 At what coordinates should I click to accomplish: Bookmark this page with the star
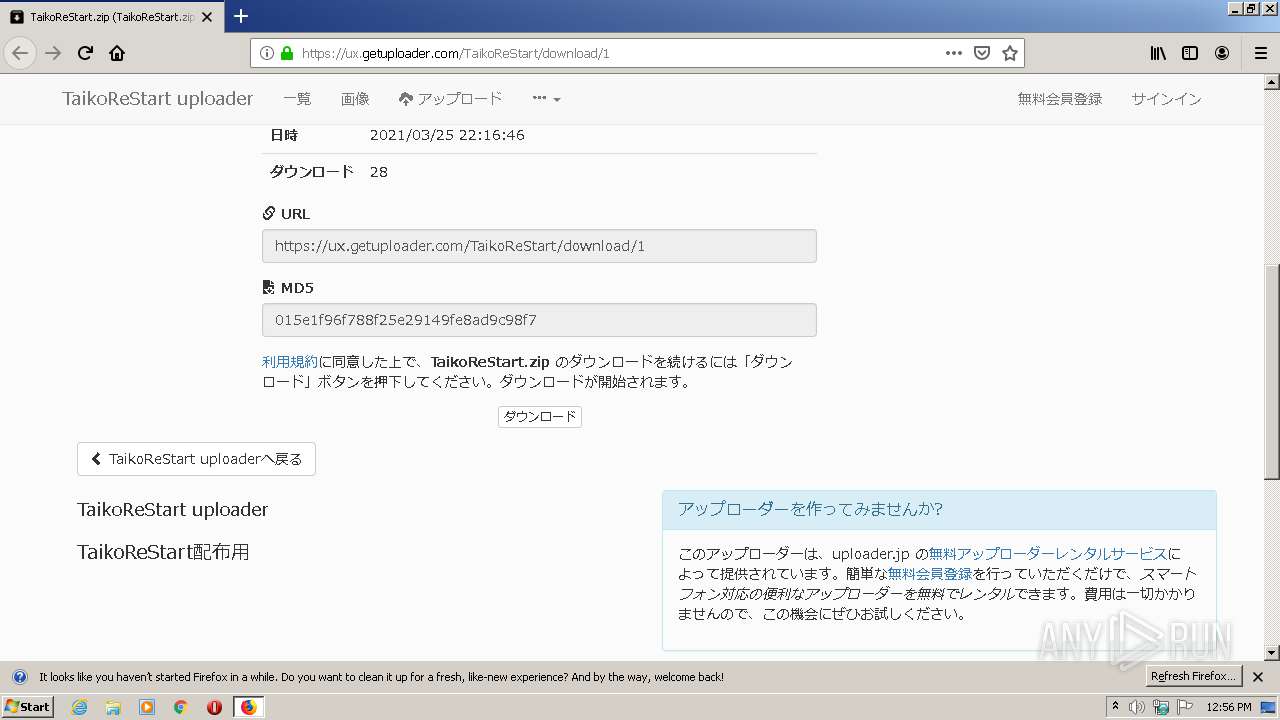click(1010, 53)
